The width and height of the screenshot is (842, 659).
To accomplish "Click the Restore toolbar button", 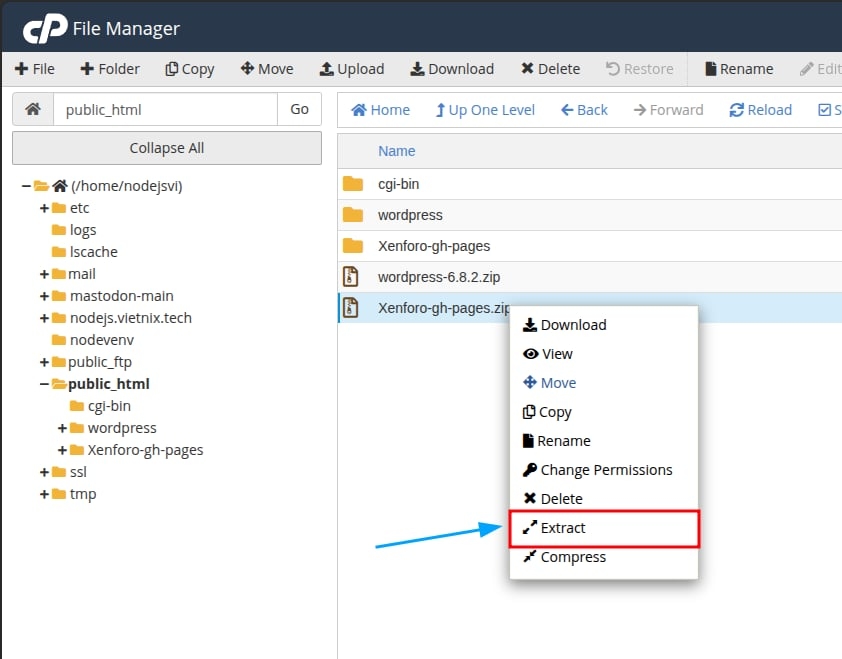I will (639, 69).
